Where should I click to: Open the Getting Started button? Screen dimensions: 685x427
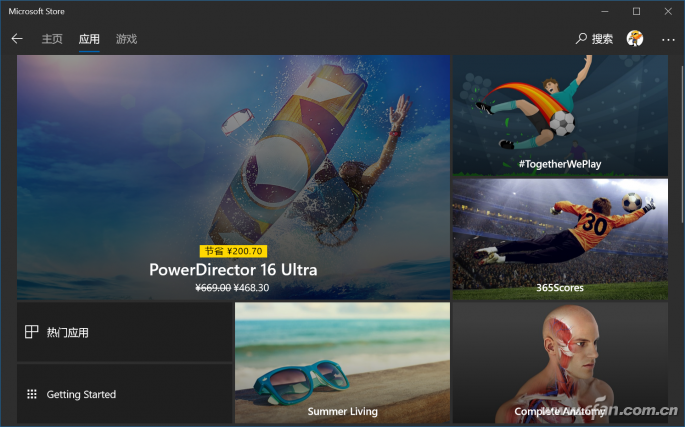click(x=125, y=394)
